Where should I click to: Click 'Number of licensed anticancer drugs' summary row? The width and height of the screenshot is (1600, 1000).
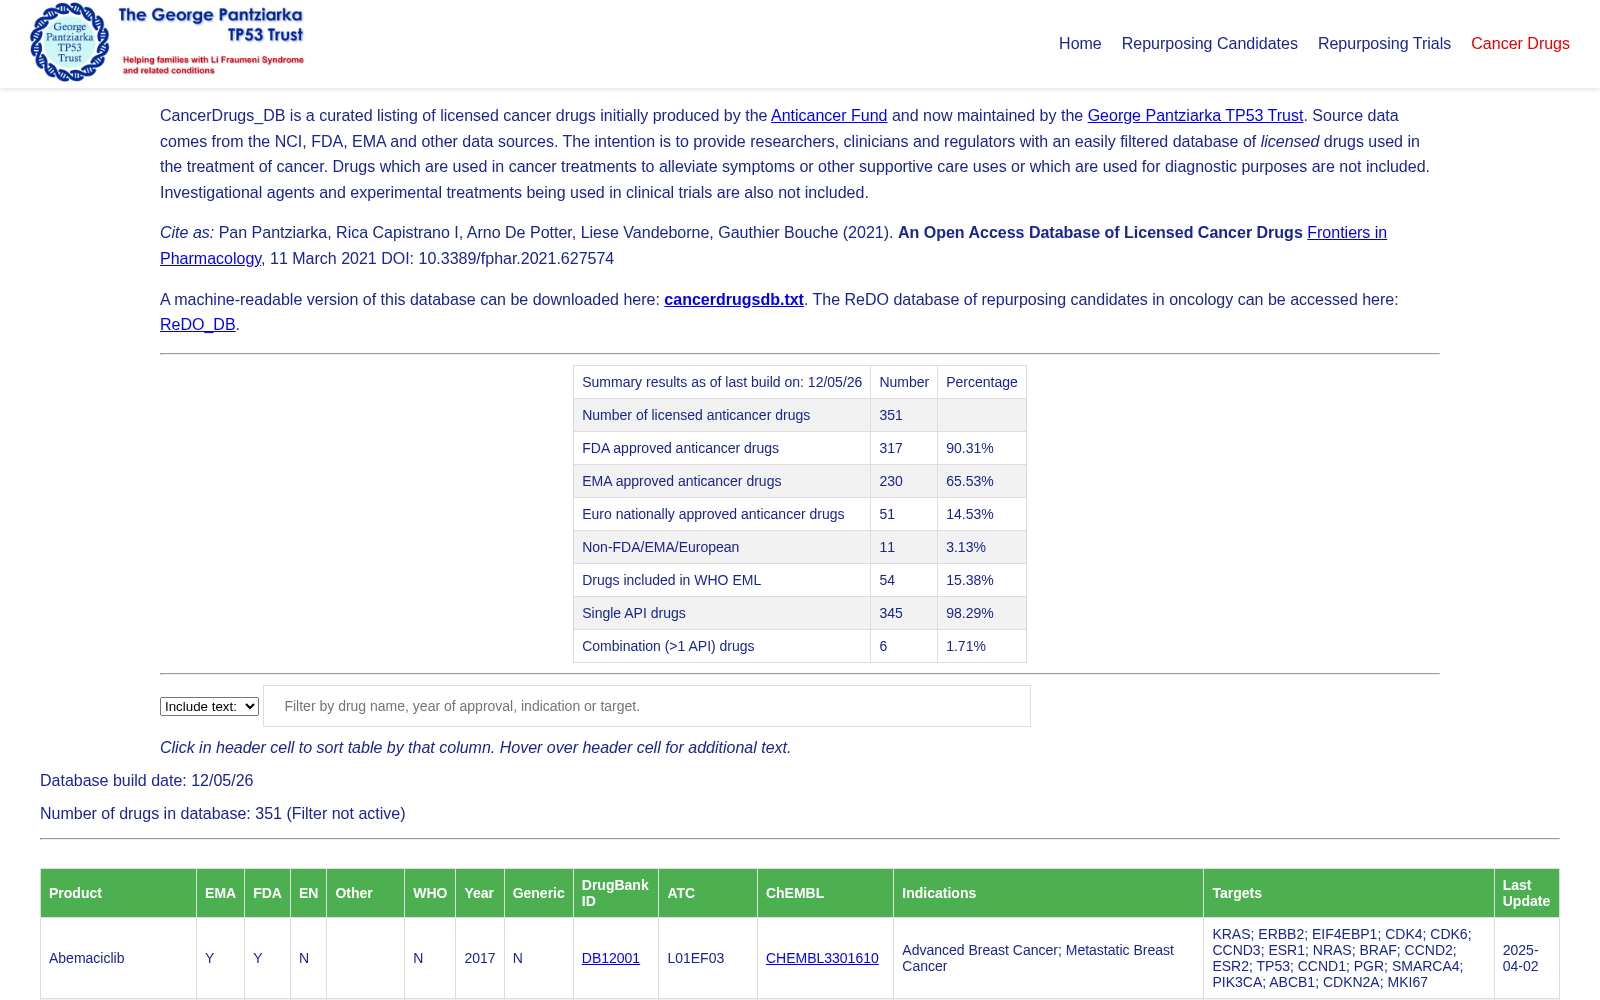[x=800, y=415]
